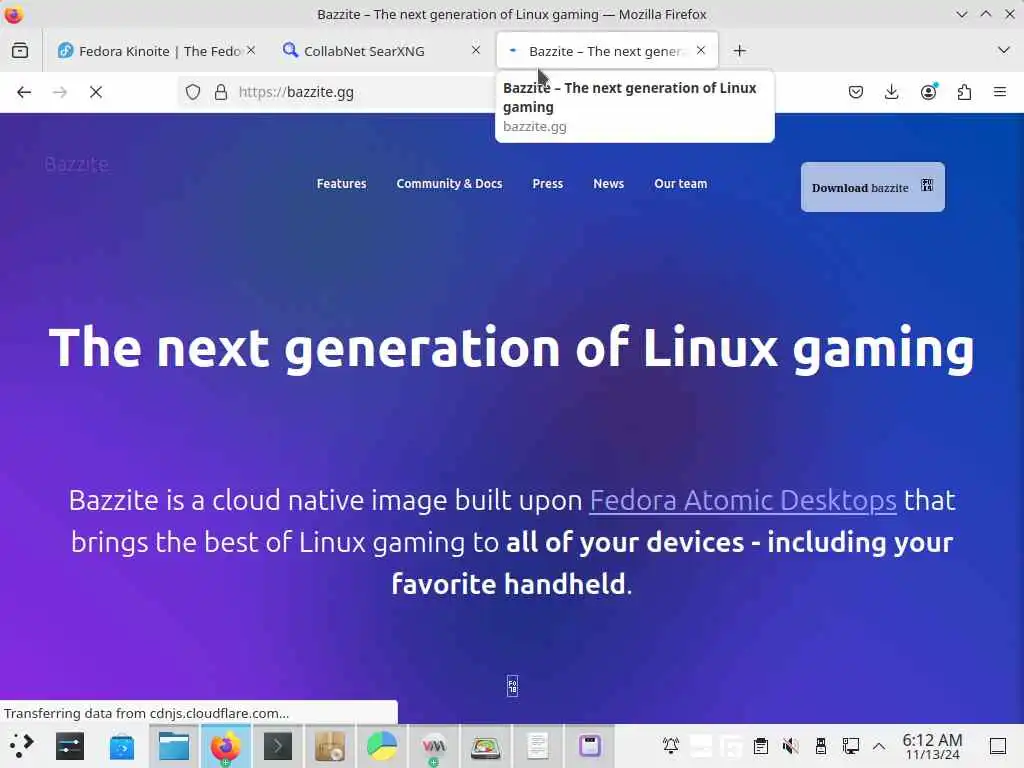Activate the Firefox taskbar entry
Viewport: 1024px width, 768px height.
(x=225, y=746)
